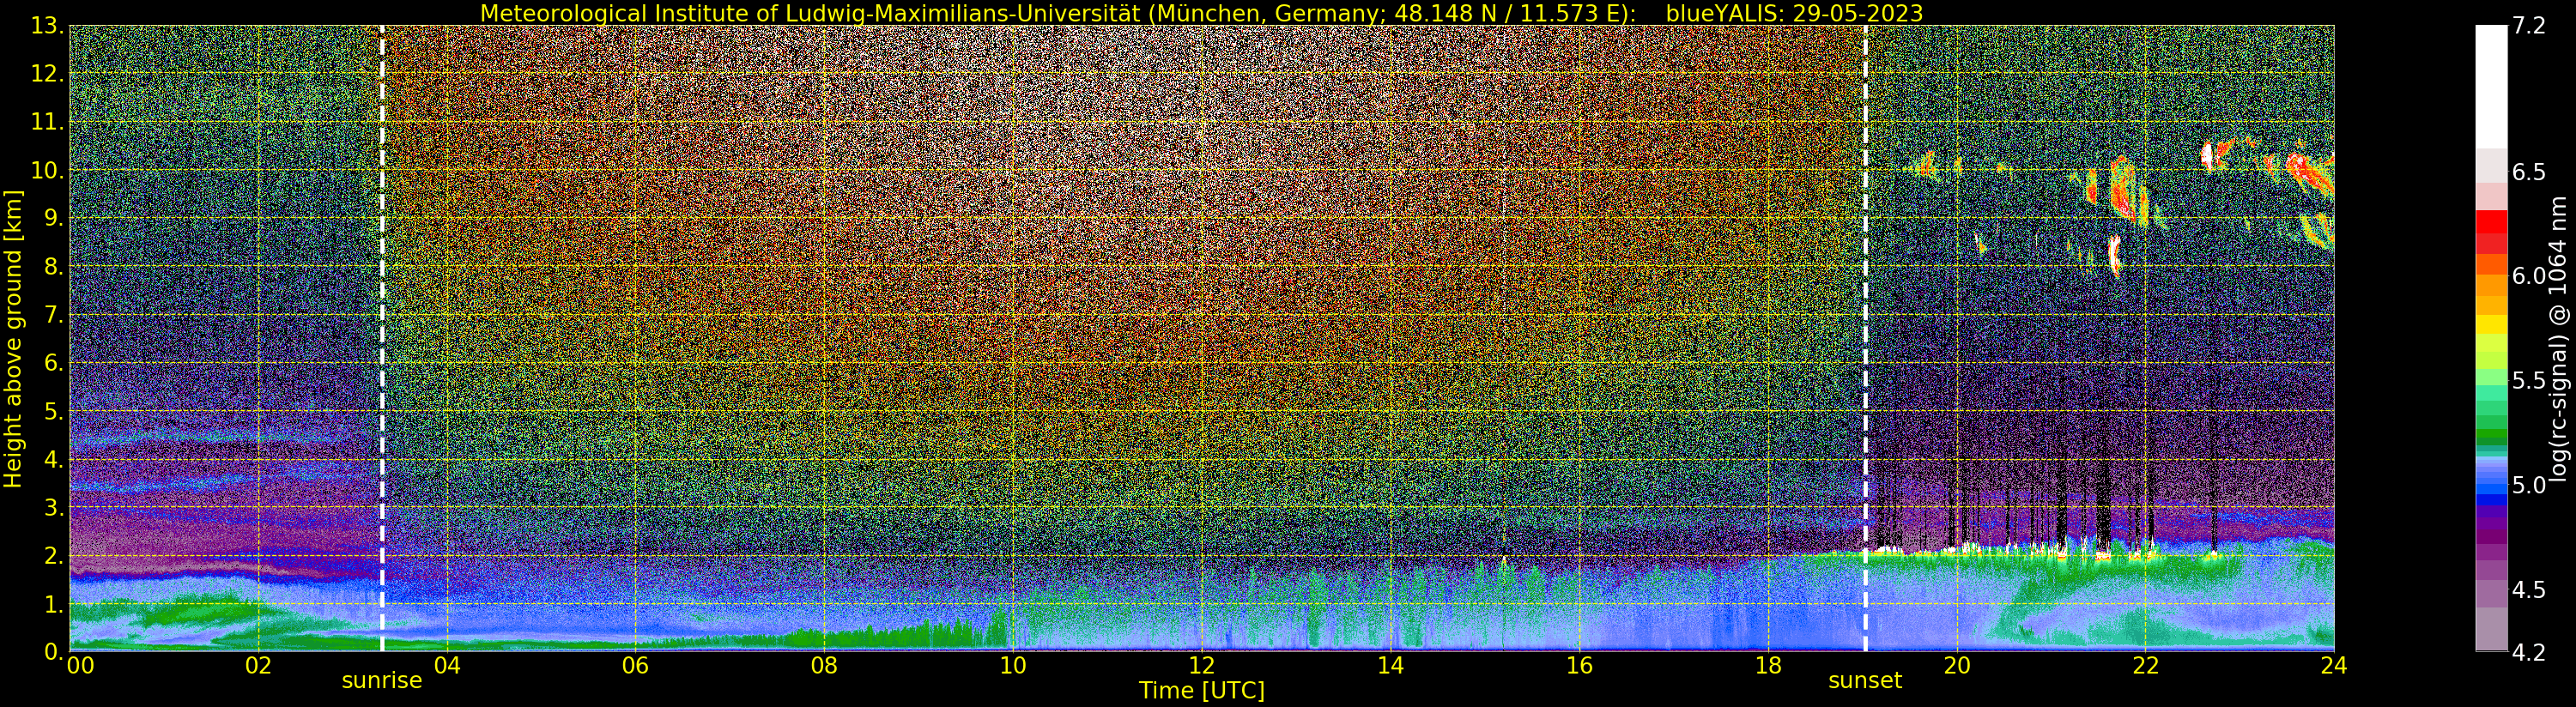Click the time axis tick label '14'
The image size is (2576, 707).
click(x=1390, y=666)
